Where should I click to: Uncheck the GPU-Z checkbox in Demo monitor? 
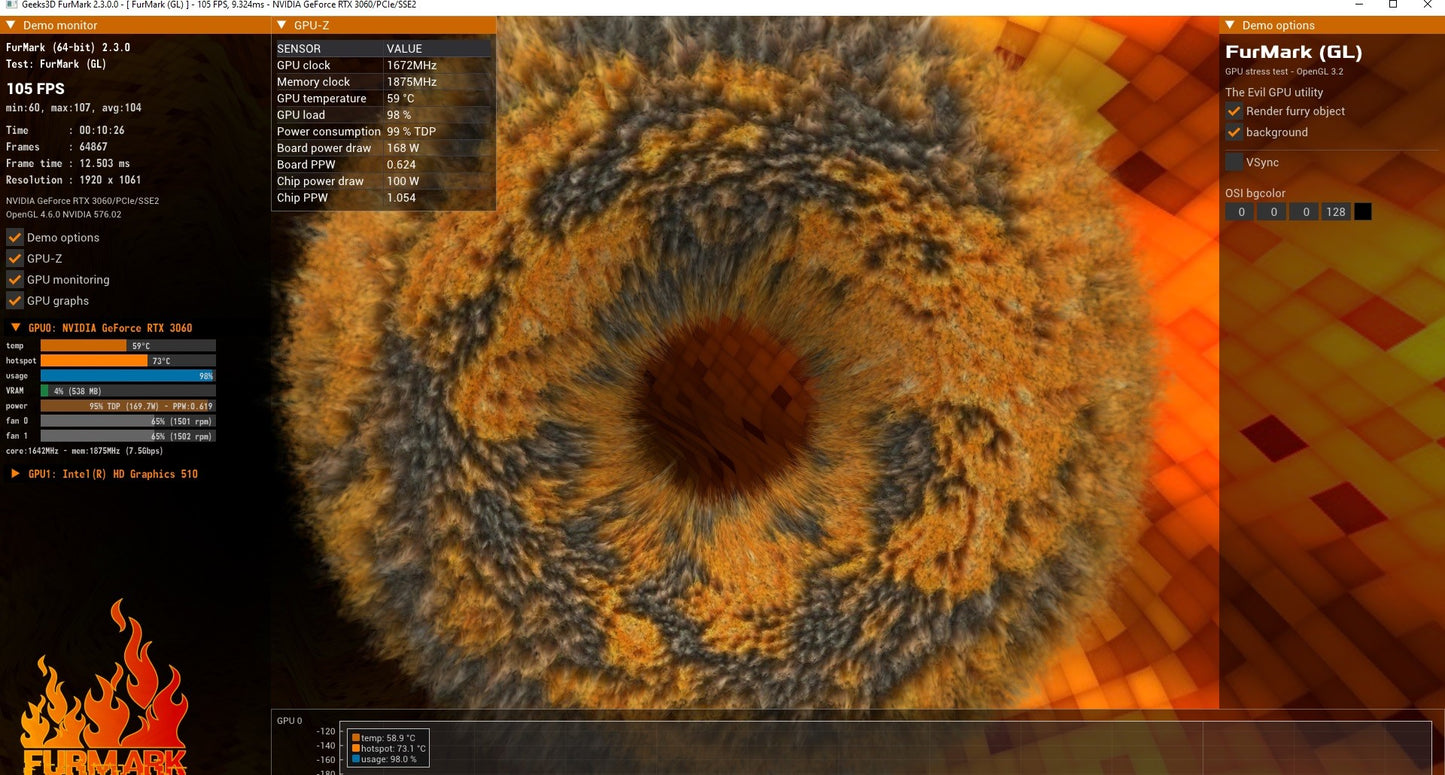(x=15, y=259)
